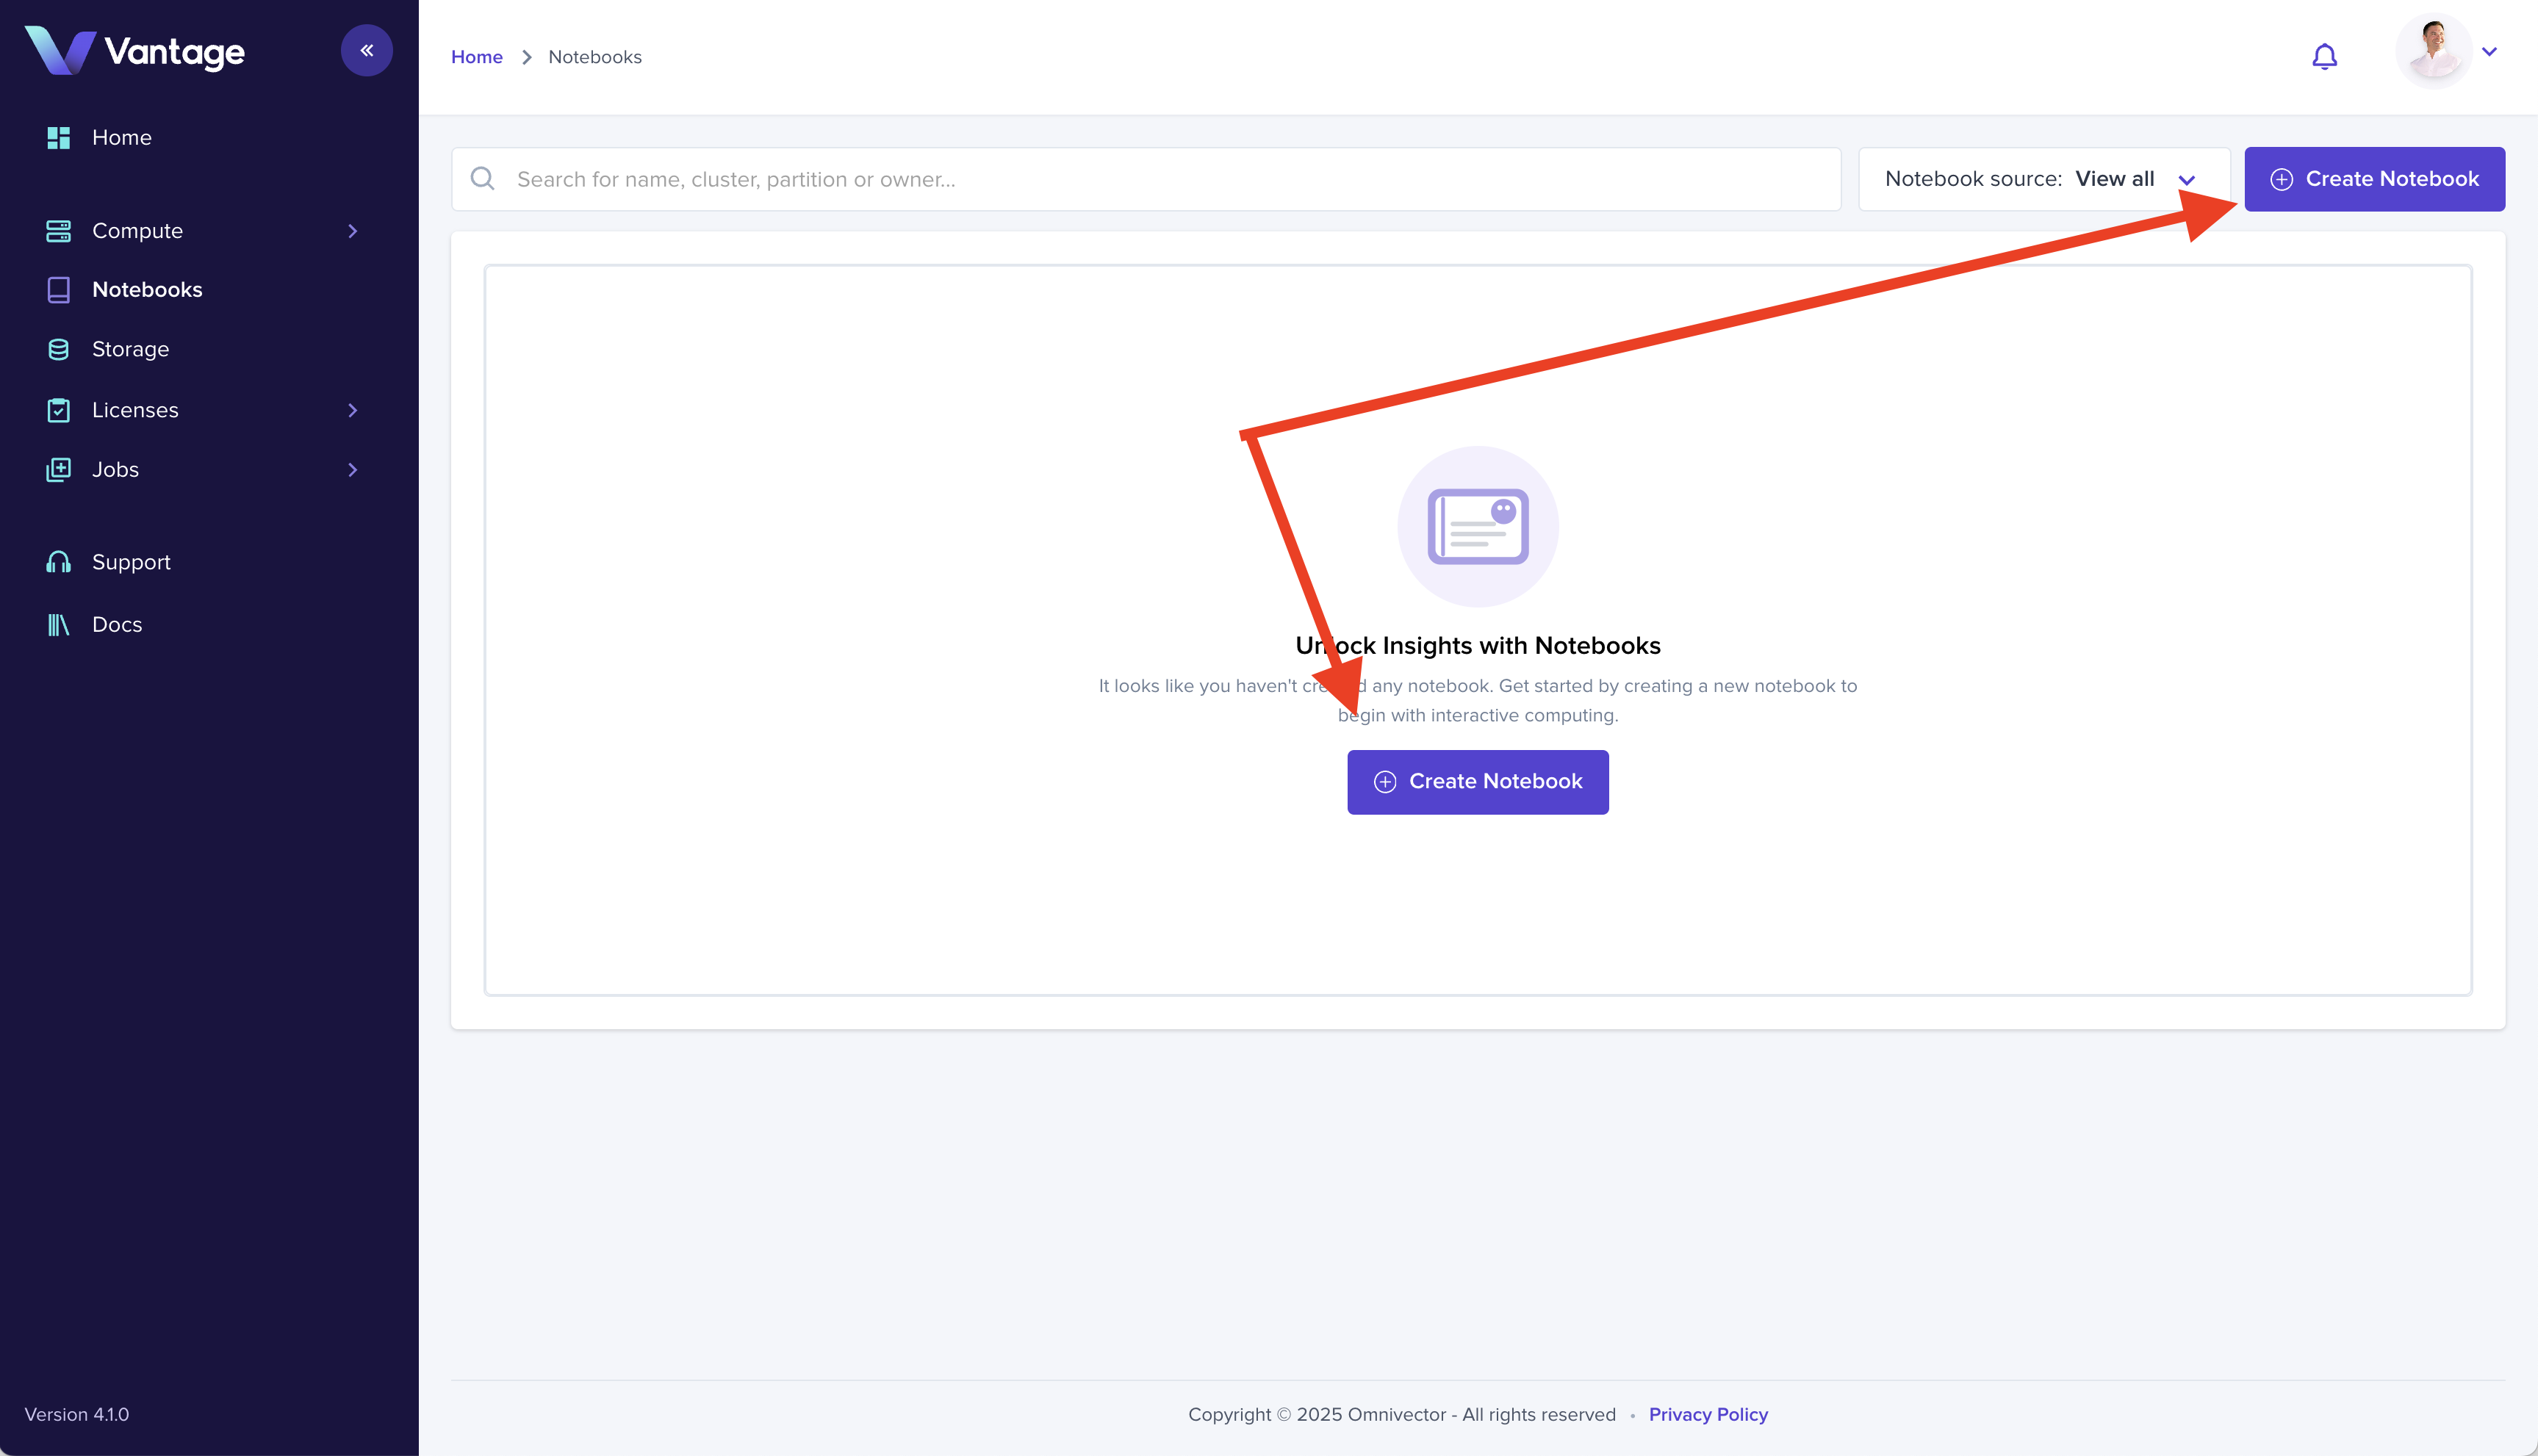
Task: Go to Home in the sidebar
Action: (x=121, y=137)
